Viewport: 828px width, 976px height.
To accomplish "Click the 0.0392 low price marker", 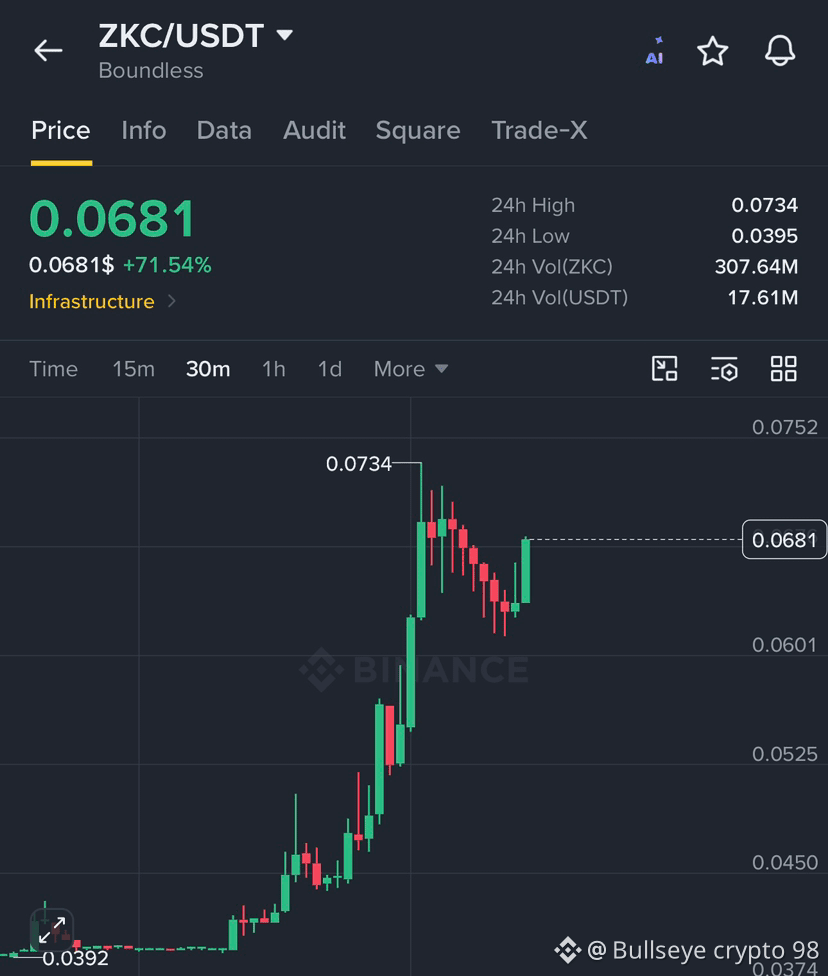I will (x=75, y=958).
